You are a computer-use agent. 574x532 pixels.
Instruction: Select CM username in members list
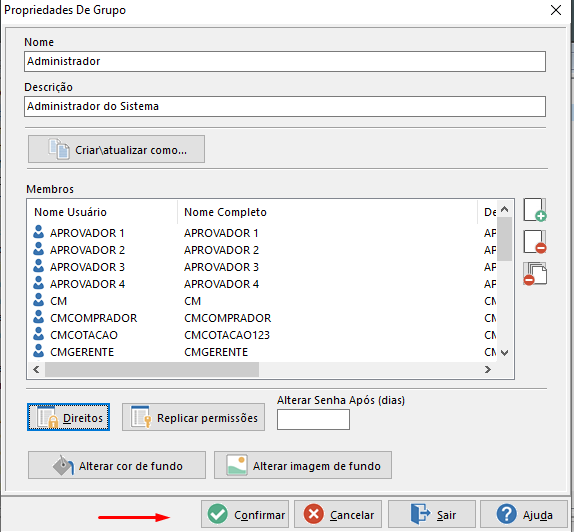click(59, 301)
